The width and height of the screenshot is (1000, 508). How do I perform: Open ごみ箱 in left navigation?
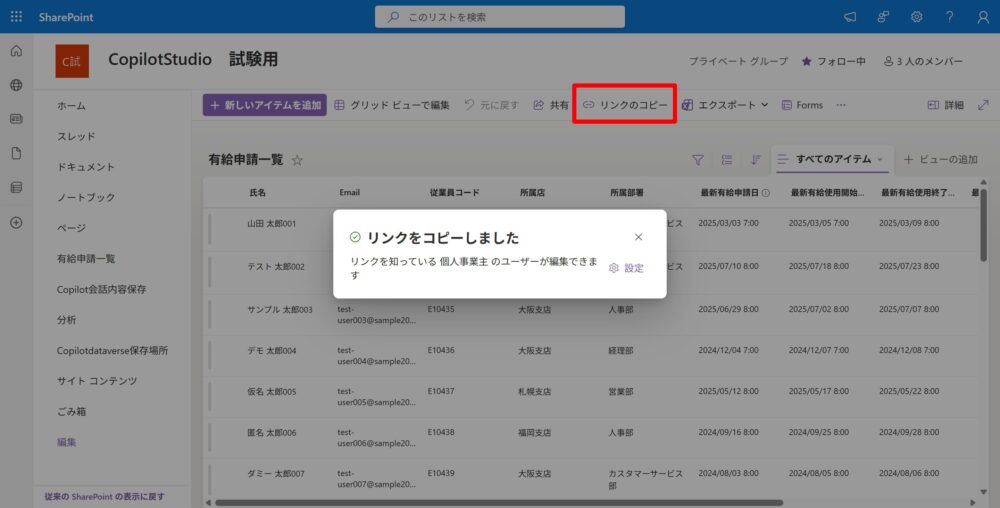74,411
